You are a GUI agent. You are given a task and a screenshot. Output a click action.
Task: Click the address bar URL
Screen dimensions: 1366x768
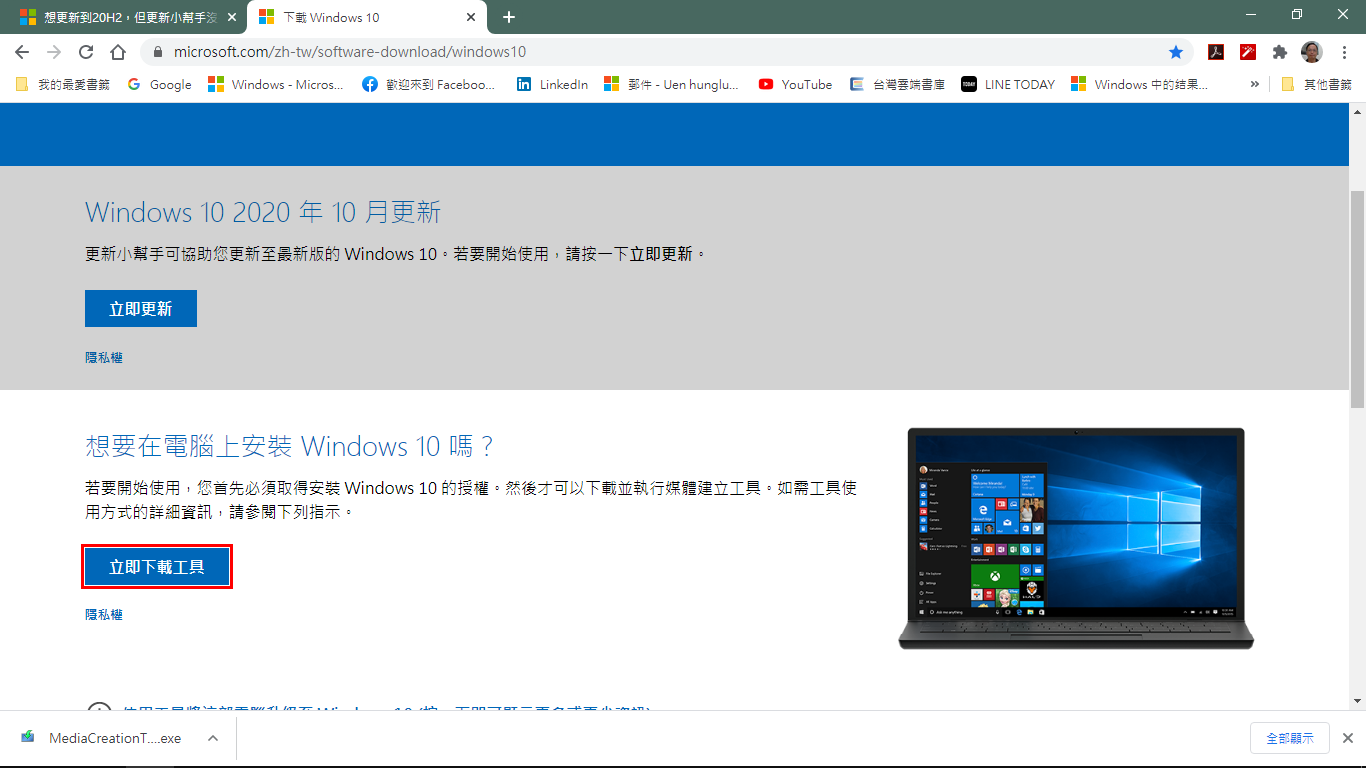[x=350, y=52]
